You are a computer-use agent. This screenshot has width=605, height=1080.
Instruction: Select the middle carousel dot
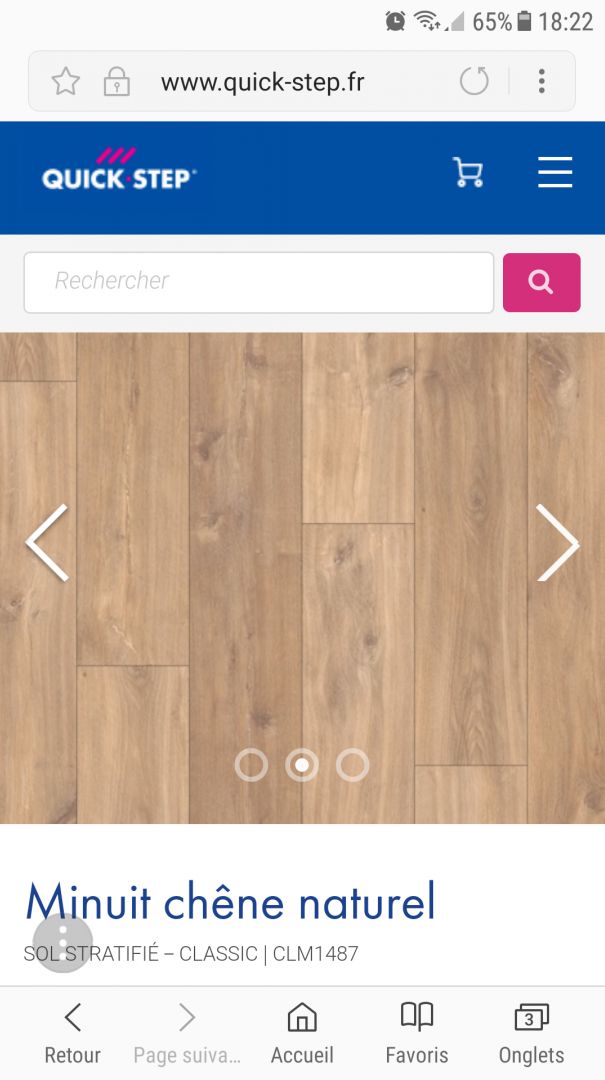point(302,765)
